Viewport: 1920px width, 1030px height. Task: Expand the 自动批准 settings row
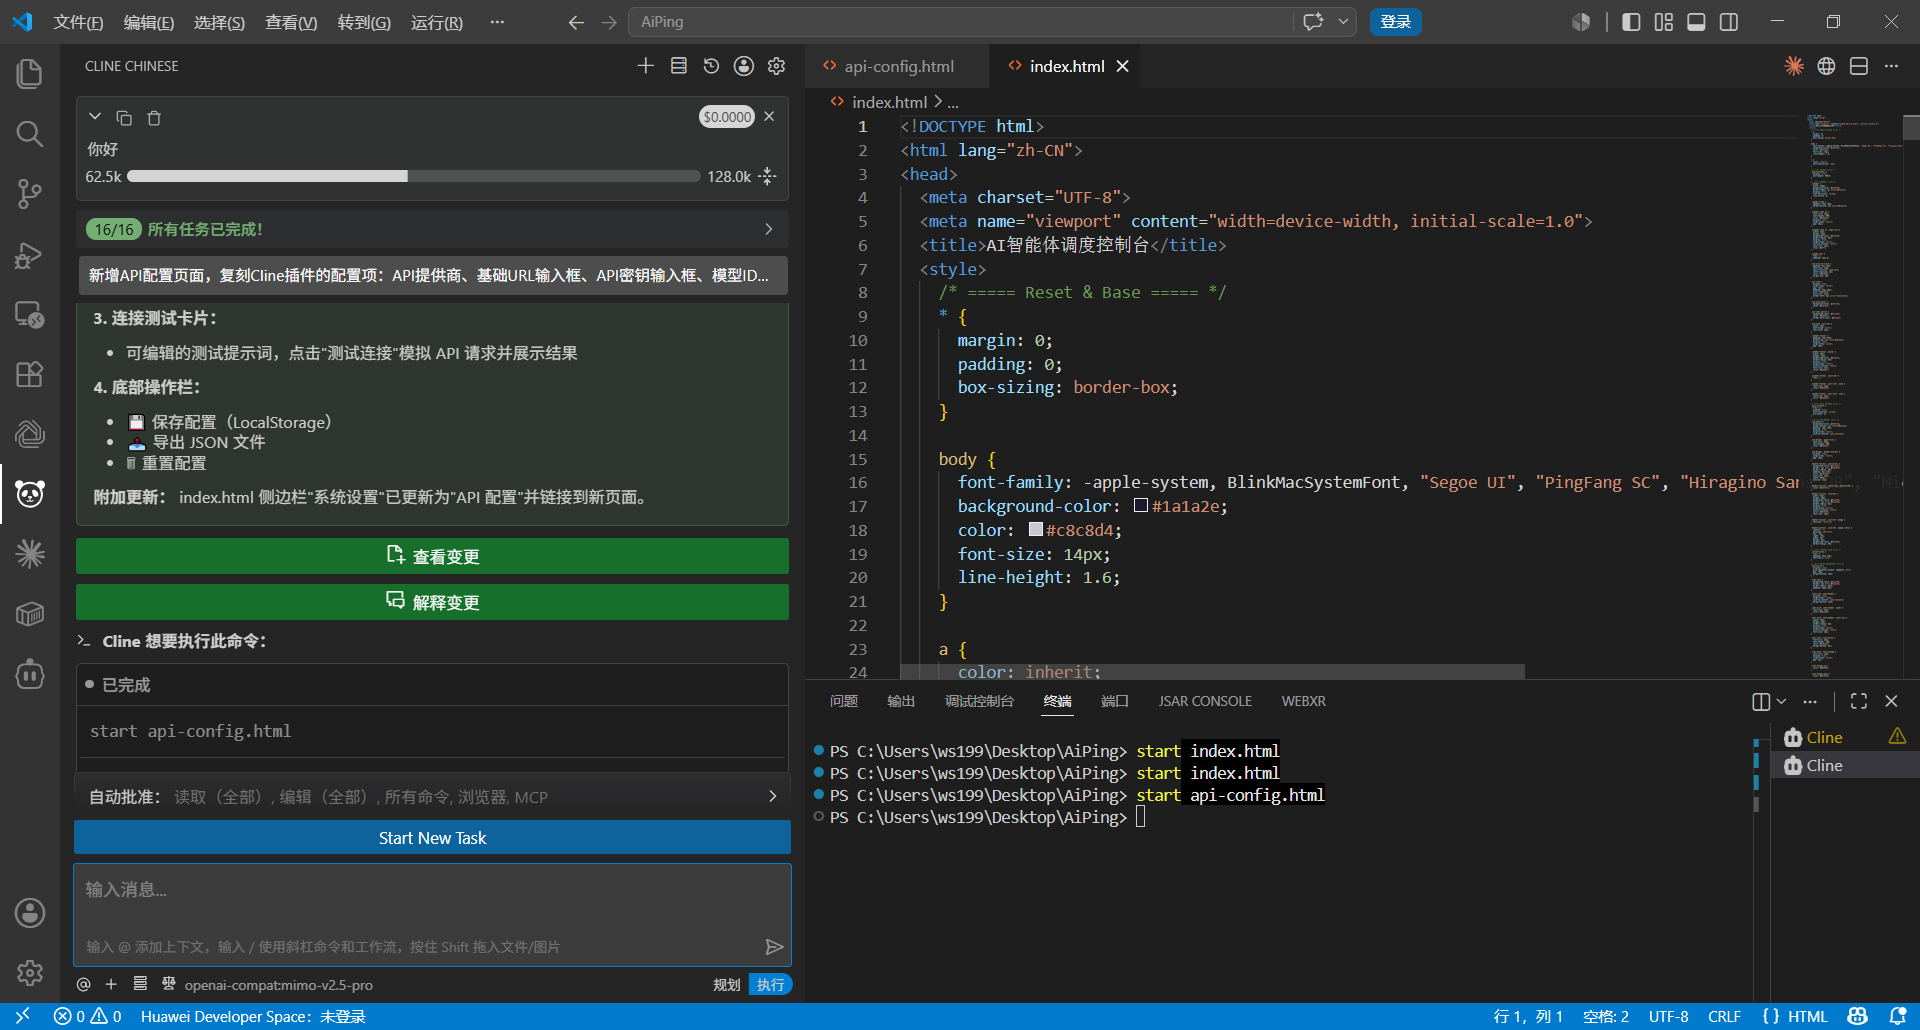(432, 796)
